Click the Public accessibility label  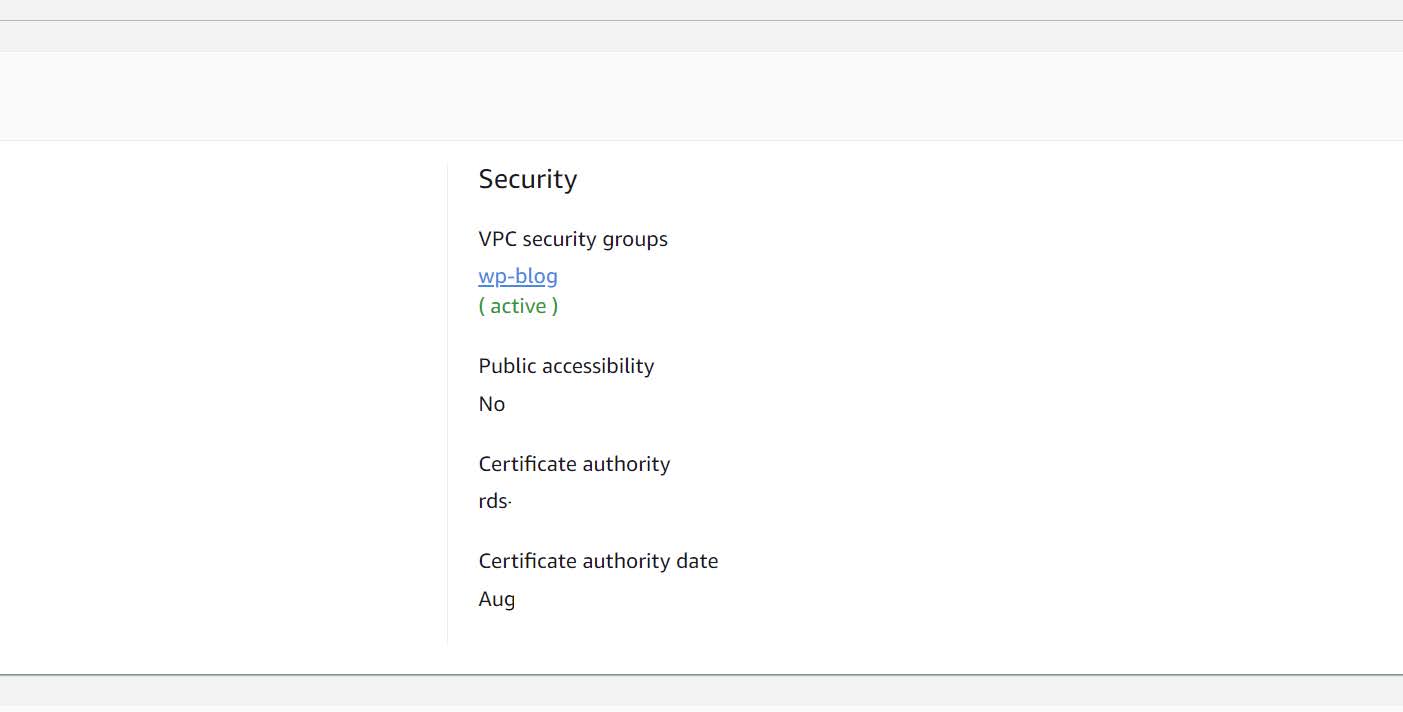coord(566,366)
